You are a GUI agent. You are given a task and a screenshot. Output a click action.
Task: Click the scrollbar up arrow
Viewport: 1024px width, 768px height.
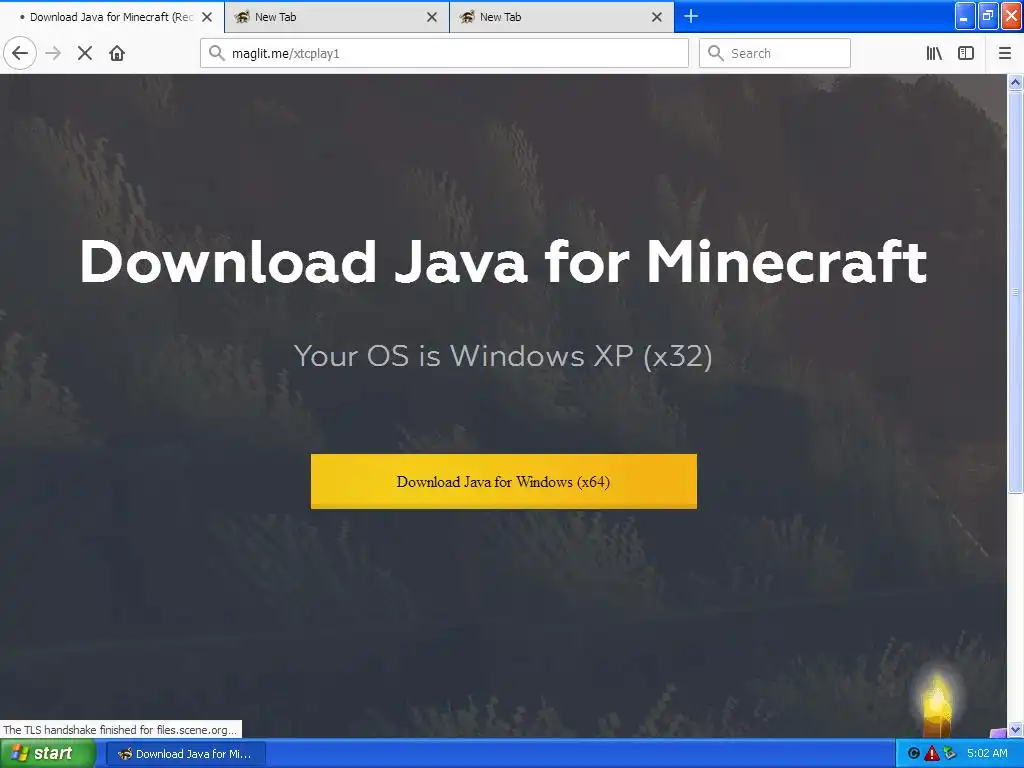click(1015, 82)
